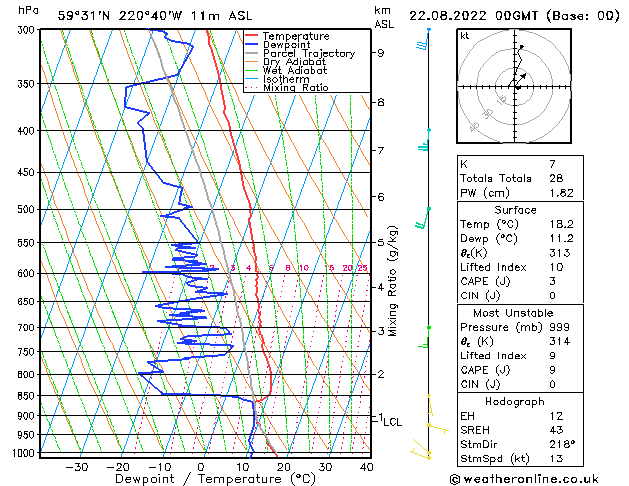Click the Totals Totals value 28
629x486 pixels.
tap(556, 178)
